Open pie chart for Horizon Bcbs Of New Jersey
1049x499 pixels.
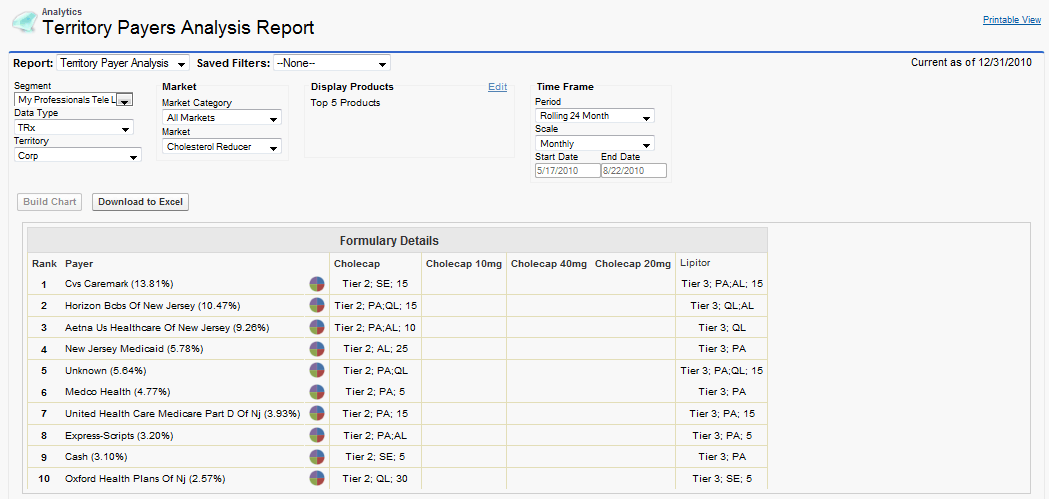[317, 305]
